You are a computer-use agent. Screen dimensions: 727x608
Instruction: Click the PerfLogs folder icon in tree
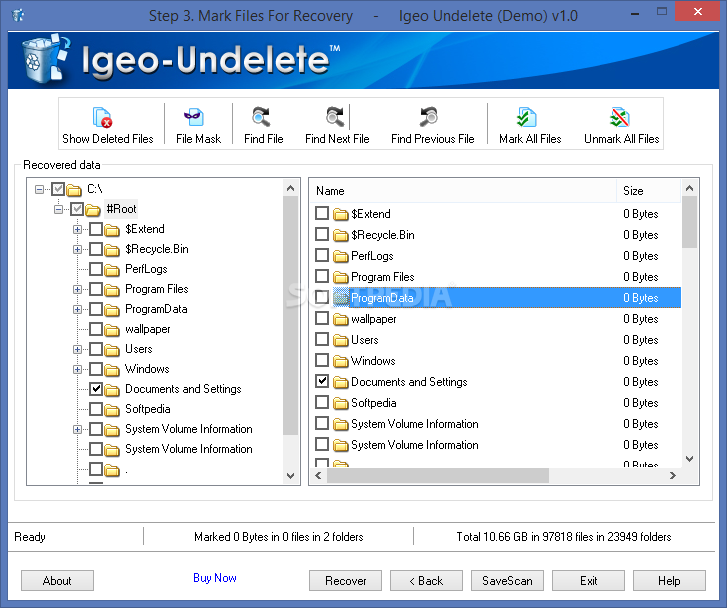112,269
